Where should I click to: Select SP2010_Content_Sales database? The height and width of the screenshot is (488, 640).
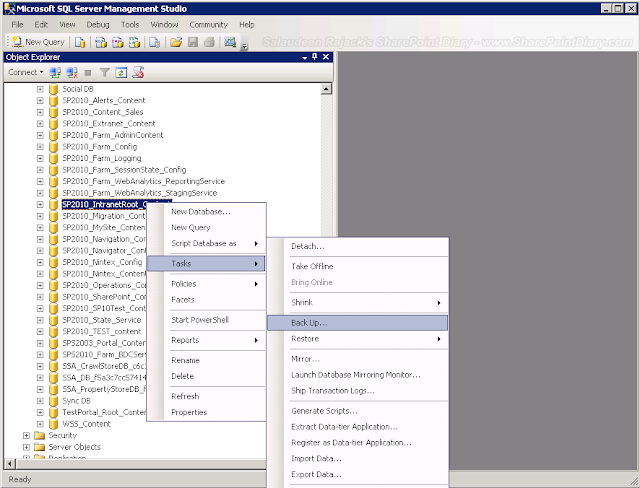tap(102, 112)
